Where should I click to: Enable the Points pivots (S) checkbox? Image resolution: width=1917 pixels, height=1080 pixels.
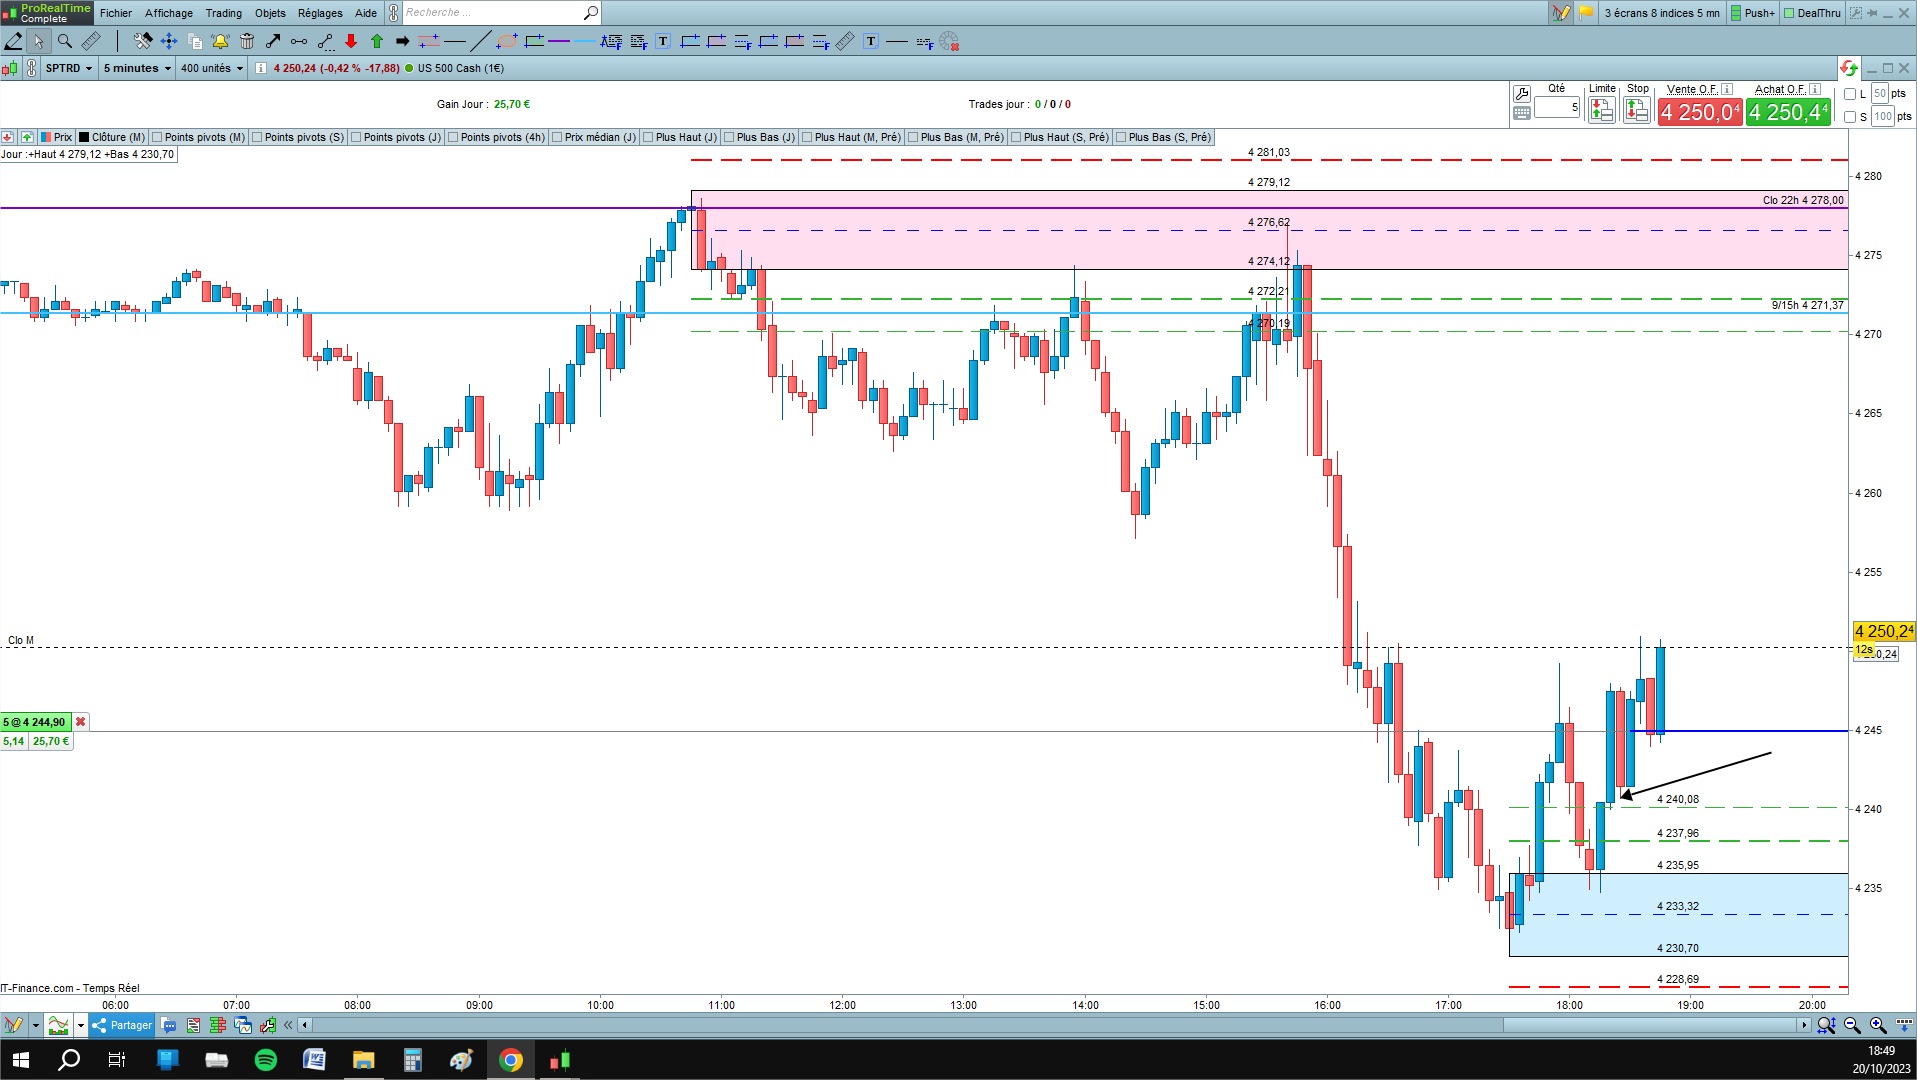pos(257,137)
